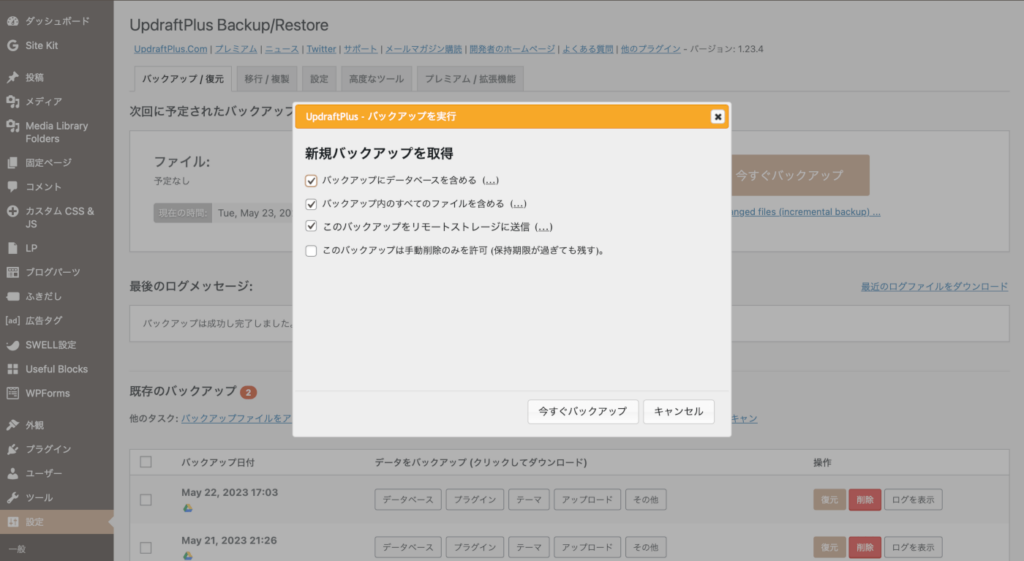
Task: Open Appearance (外観) brush icon
Action: pos(12,425)
